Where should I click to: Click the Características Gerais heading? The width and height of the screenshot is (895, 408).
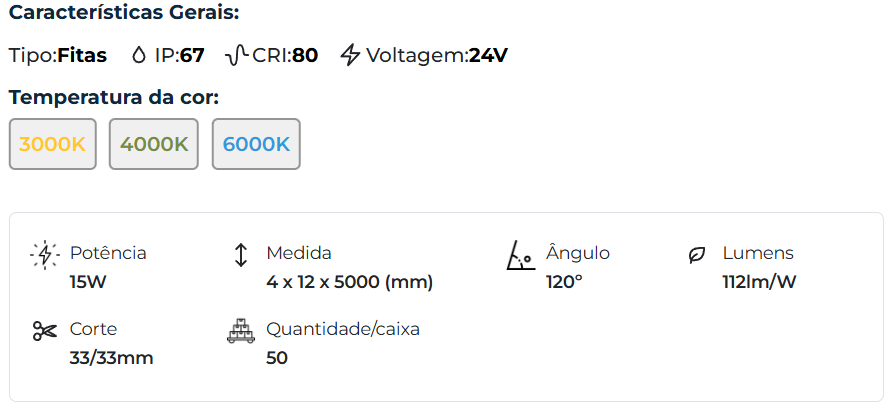pyautogui.click(x=124, y=15)
